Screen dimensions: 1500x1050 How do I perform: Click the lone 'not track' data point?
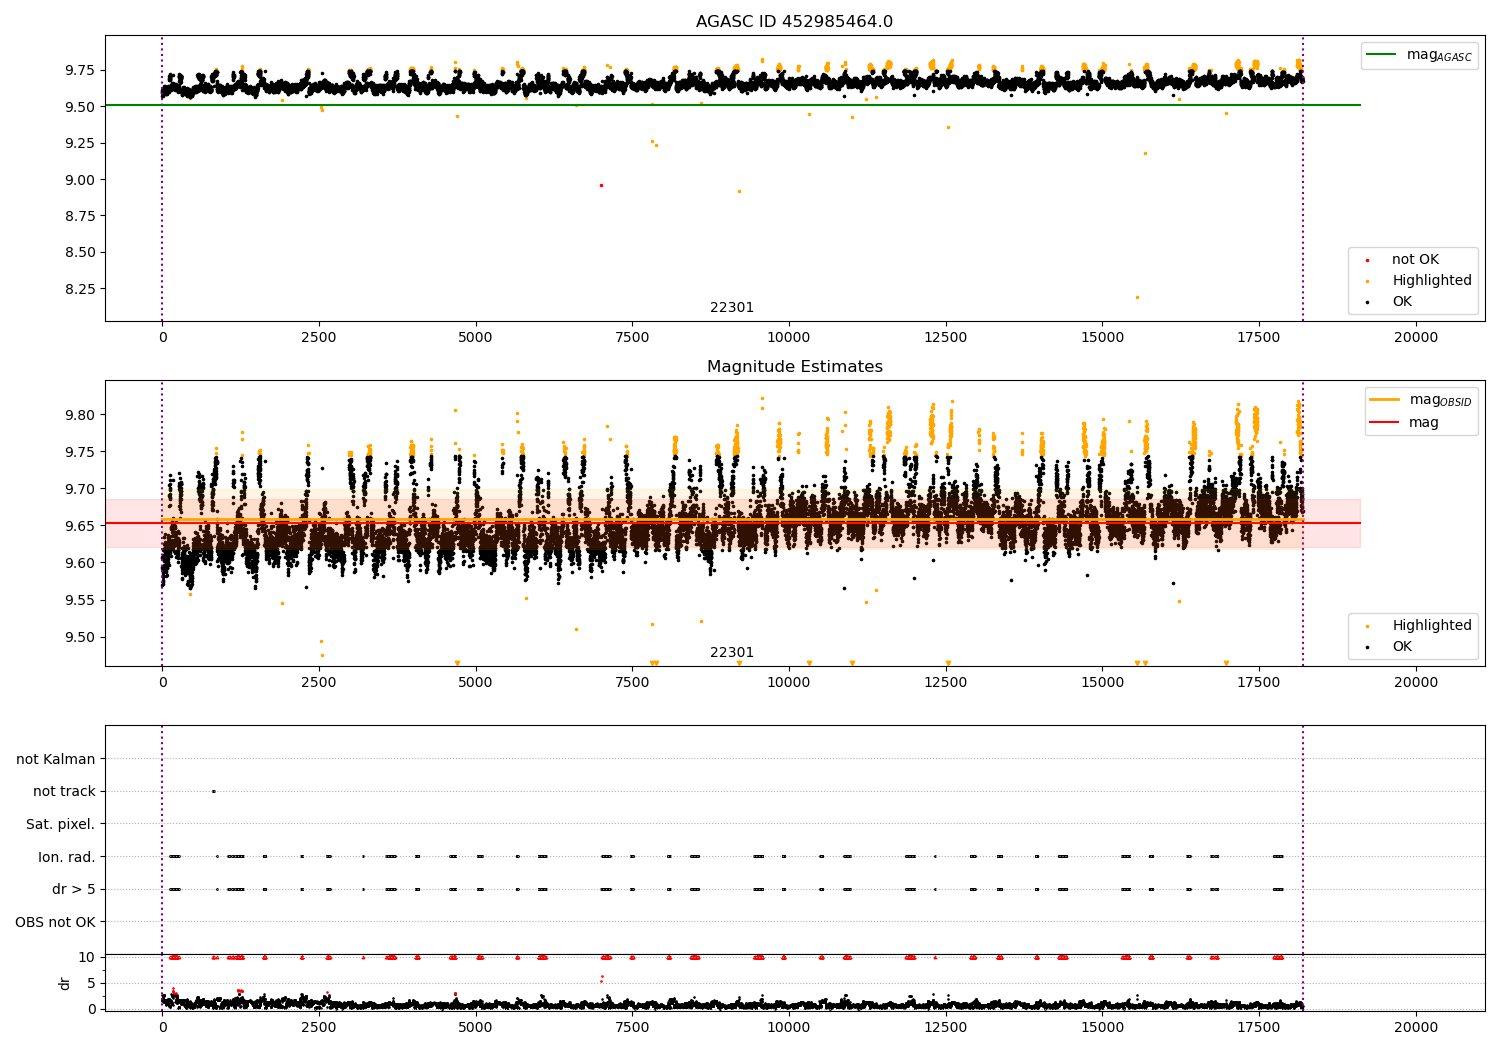coord(213,791)
